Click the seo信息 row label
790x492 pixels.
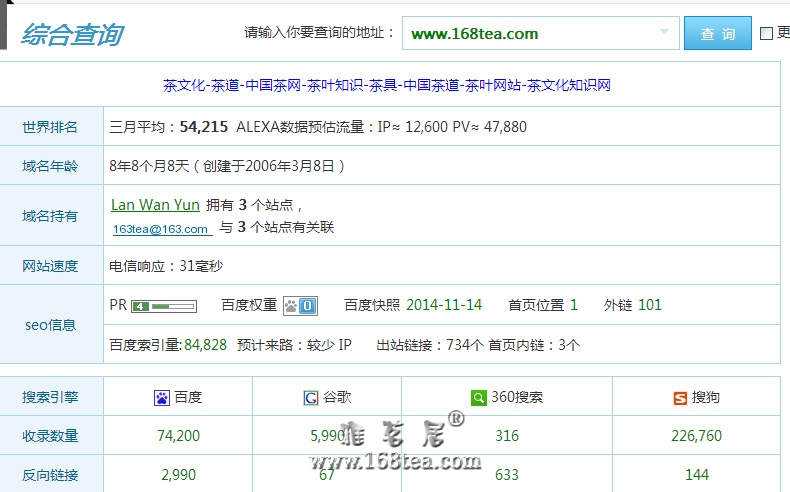tap(50, 325)
